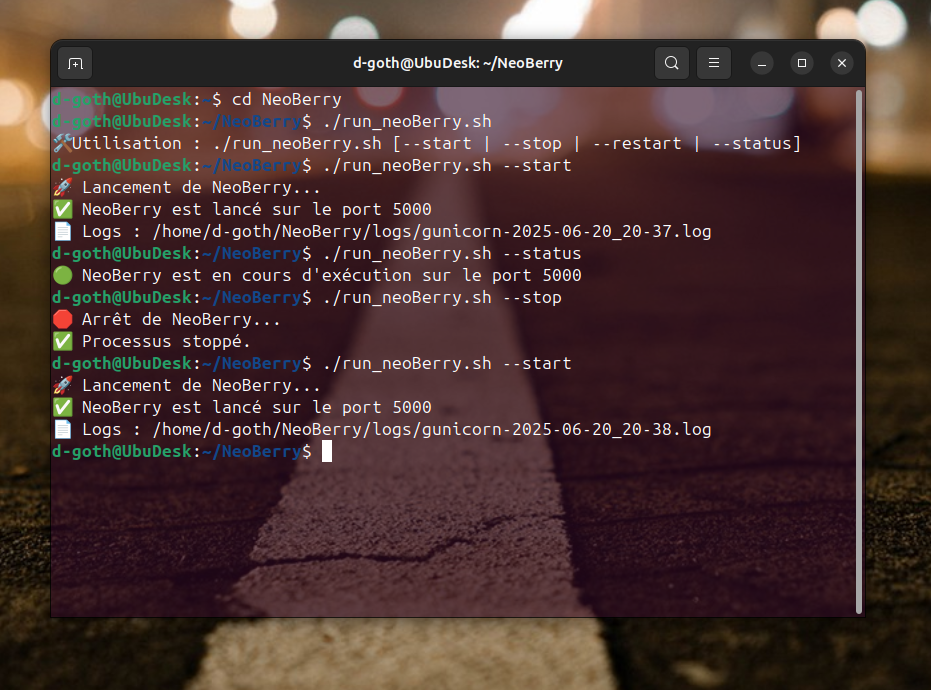Click 'Arrêt de NeoBerry...' line
Viewport: 931px width, 690px height.
click(181, 319)
